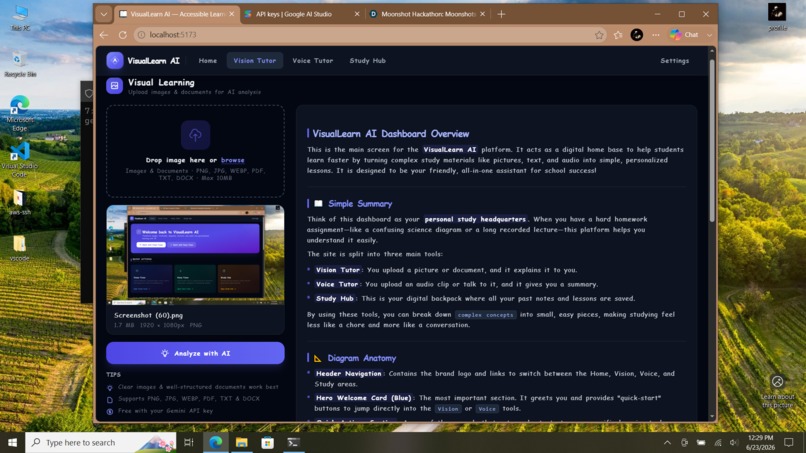Click the VisualLearn AI brand name
806x453 pixels.
click(x=153, y=61)
